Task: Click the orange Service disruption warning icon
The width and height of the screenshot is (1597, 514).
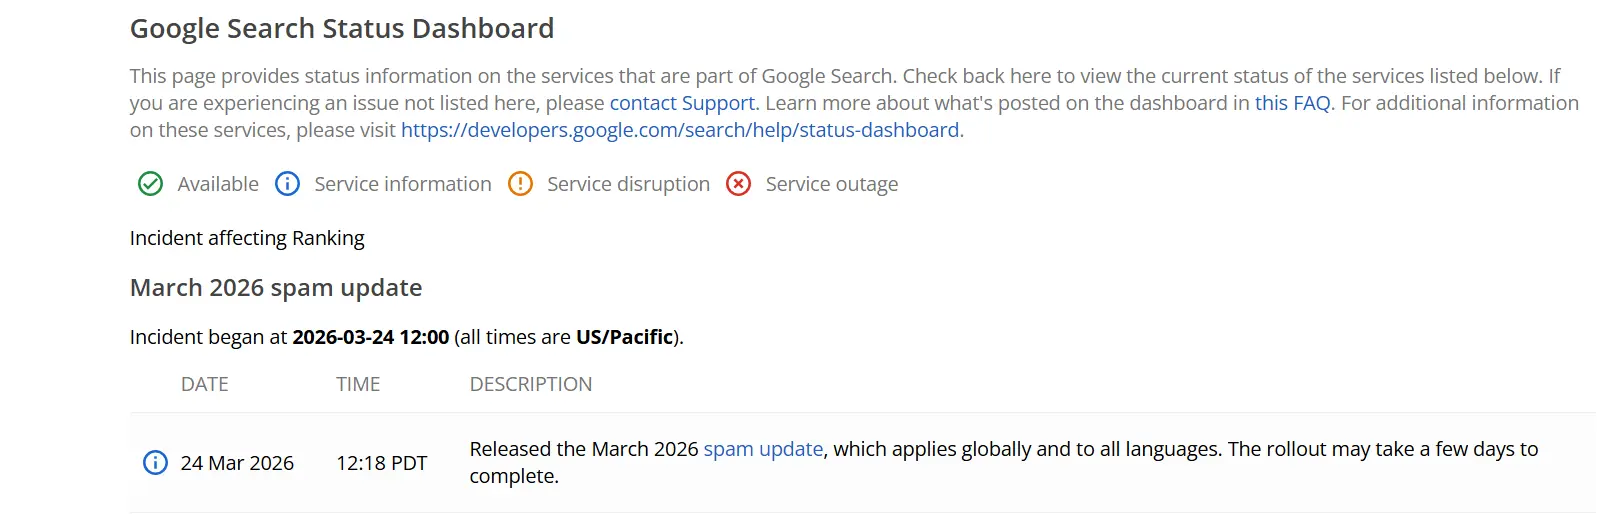Action: 520,184
